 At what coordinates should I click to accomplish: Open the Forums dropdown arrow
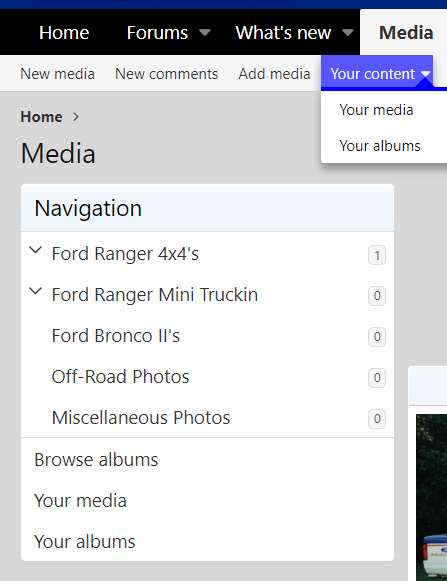click(x=205, y=33)
